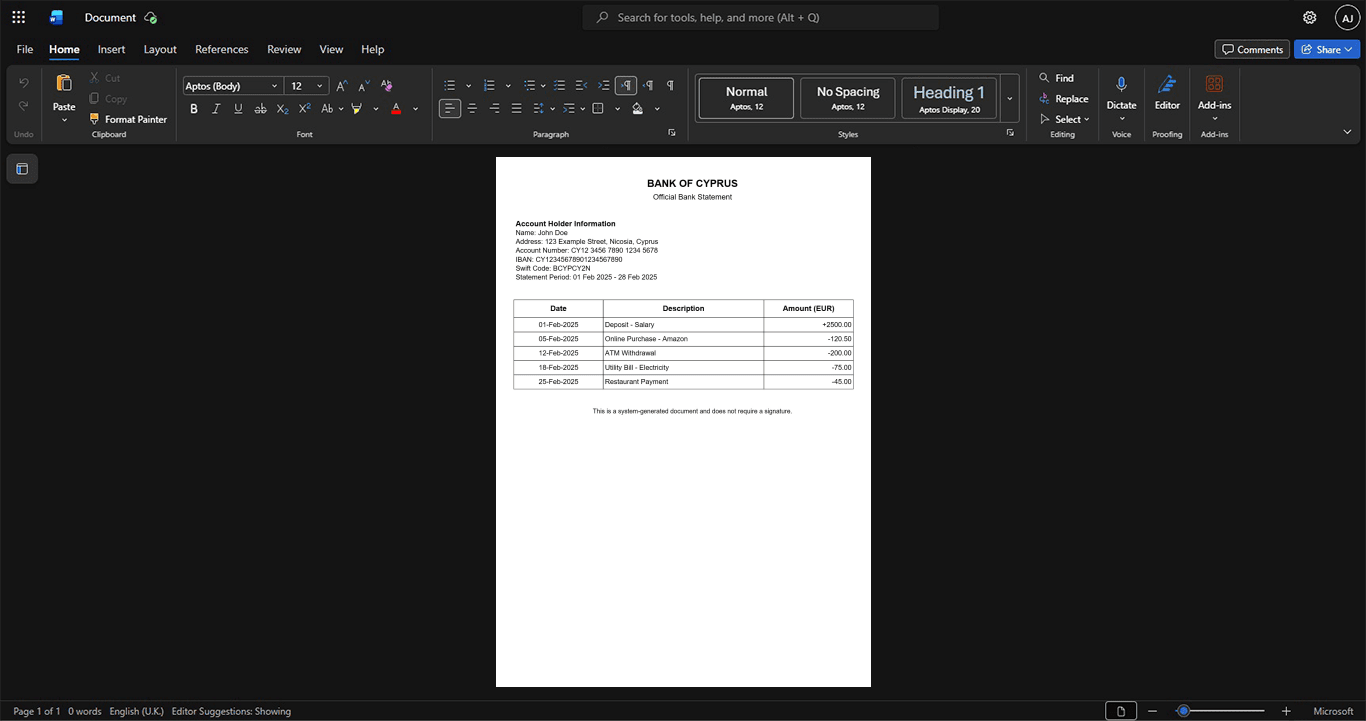Apply the Normal style

coord(746,98)
